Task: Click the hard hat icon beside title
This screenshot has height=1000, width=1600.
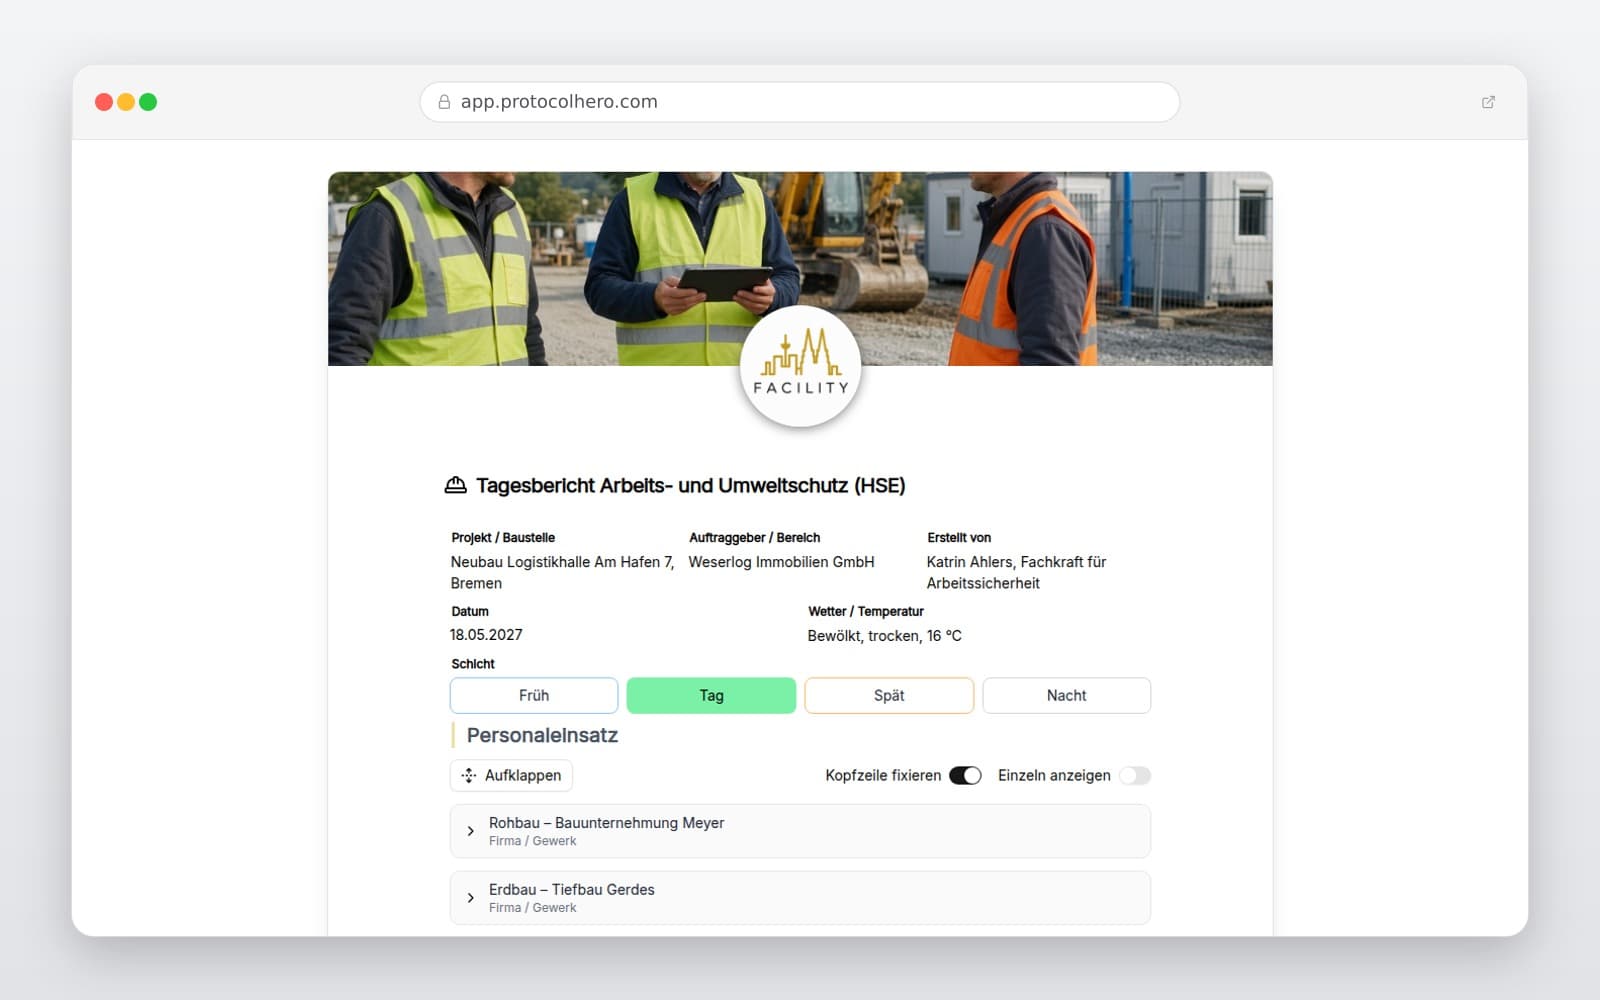Action: pos(455,485)
